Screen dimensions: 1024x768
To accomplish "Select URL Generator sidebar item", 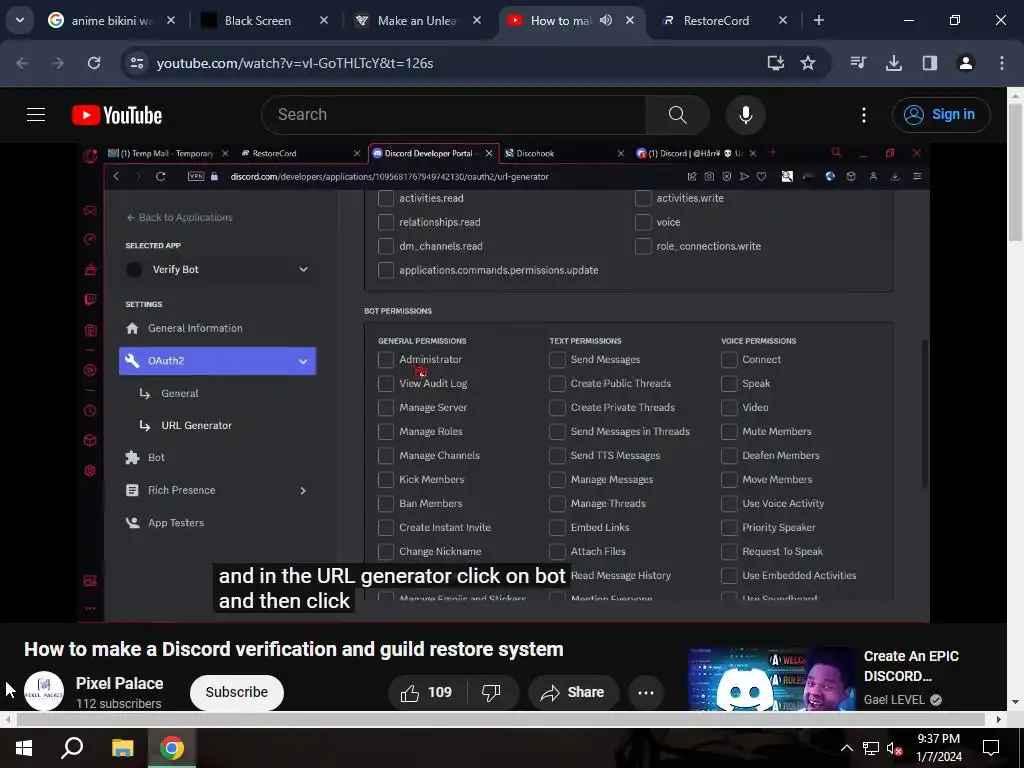I will pyautogui.click(x=196, y=426).
